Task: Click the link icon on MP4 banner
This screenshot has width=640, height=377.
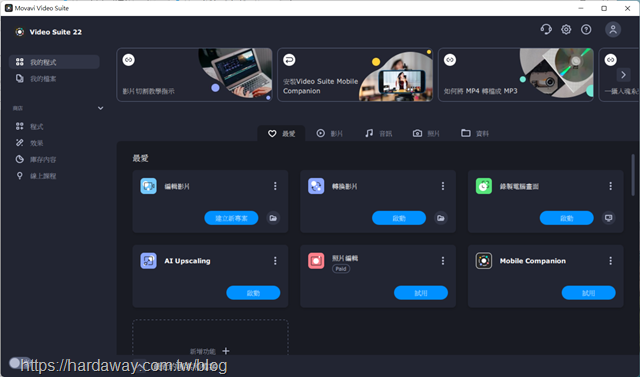Action: (x=450, y=60)
